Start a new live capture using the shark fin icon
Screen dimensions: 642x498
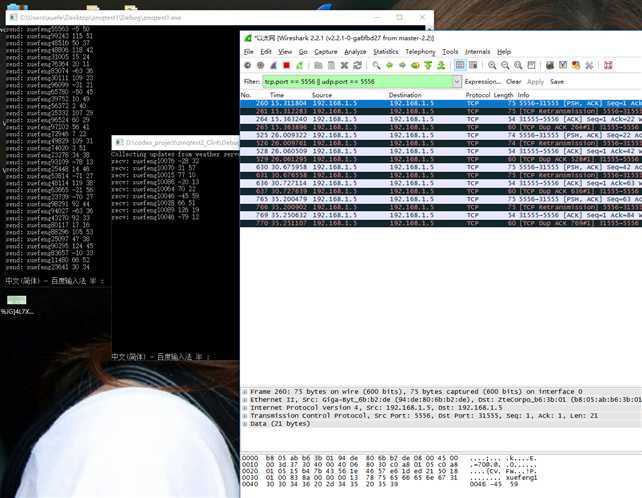[274, 65]
